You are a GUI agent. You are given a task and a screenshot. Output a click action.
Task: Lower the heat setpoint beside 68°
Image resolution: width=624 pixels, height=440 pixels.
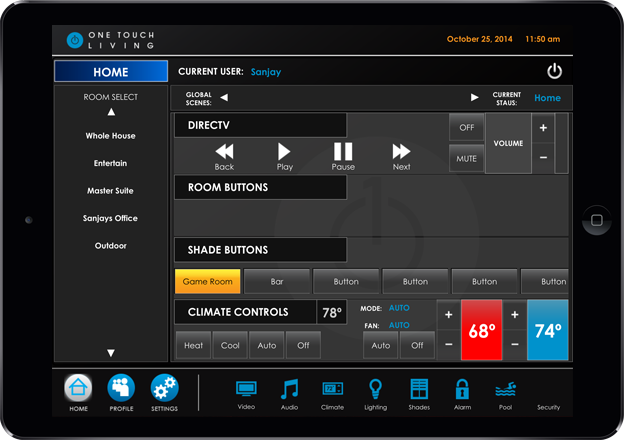448,345
